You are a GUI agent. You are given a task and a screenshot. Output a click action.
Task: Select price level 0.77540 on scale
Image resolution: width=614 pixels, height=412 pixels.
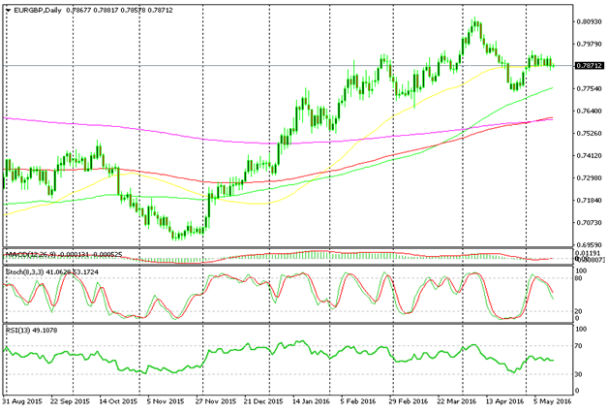pyautogui.click(x=589, y=89)
